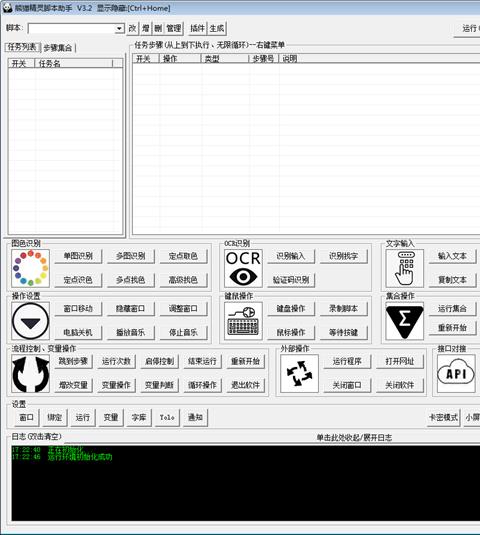
Task: Click the 改 edit script button
Action: point(132,28)
